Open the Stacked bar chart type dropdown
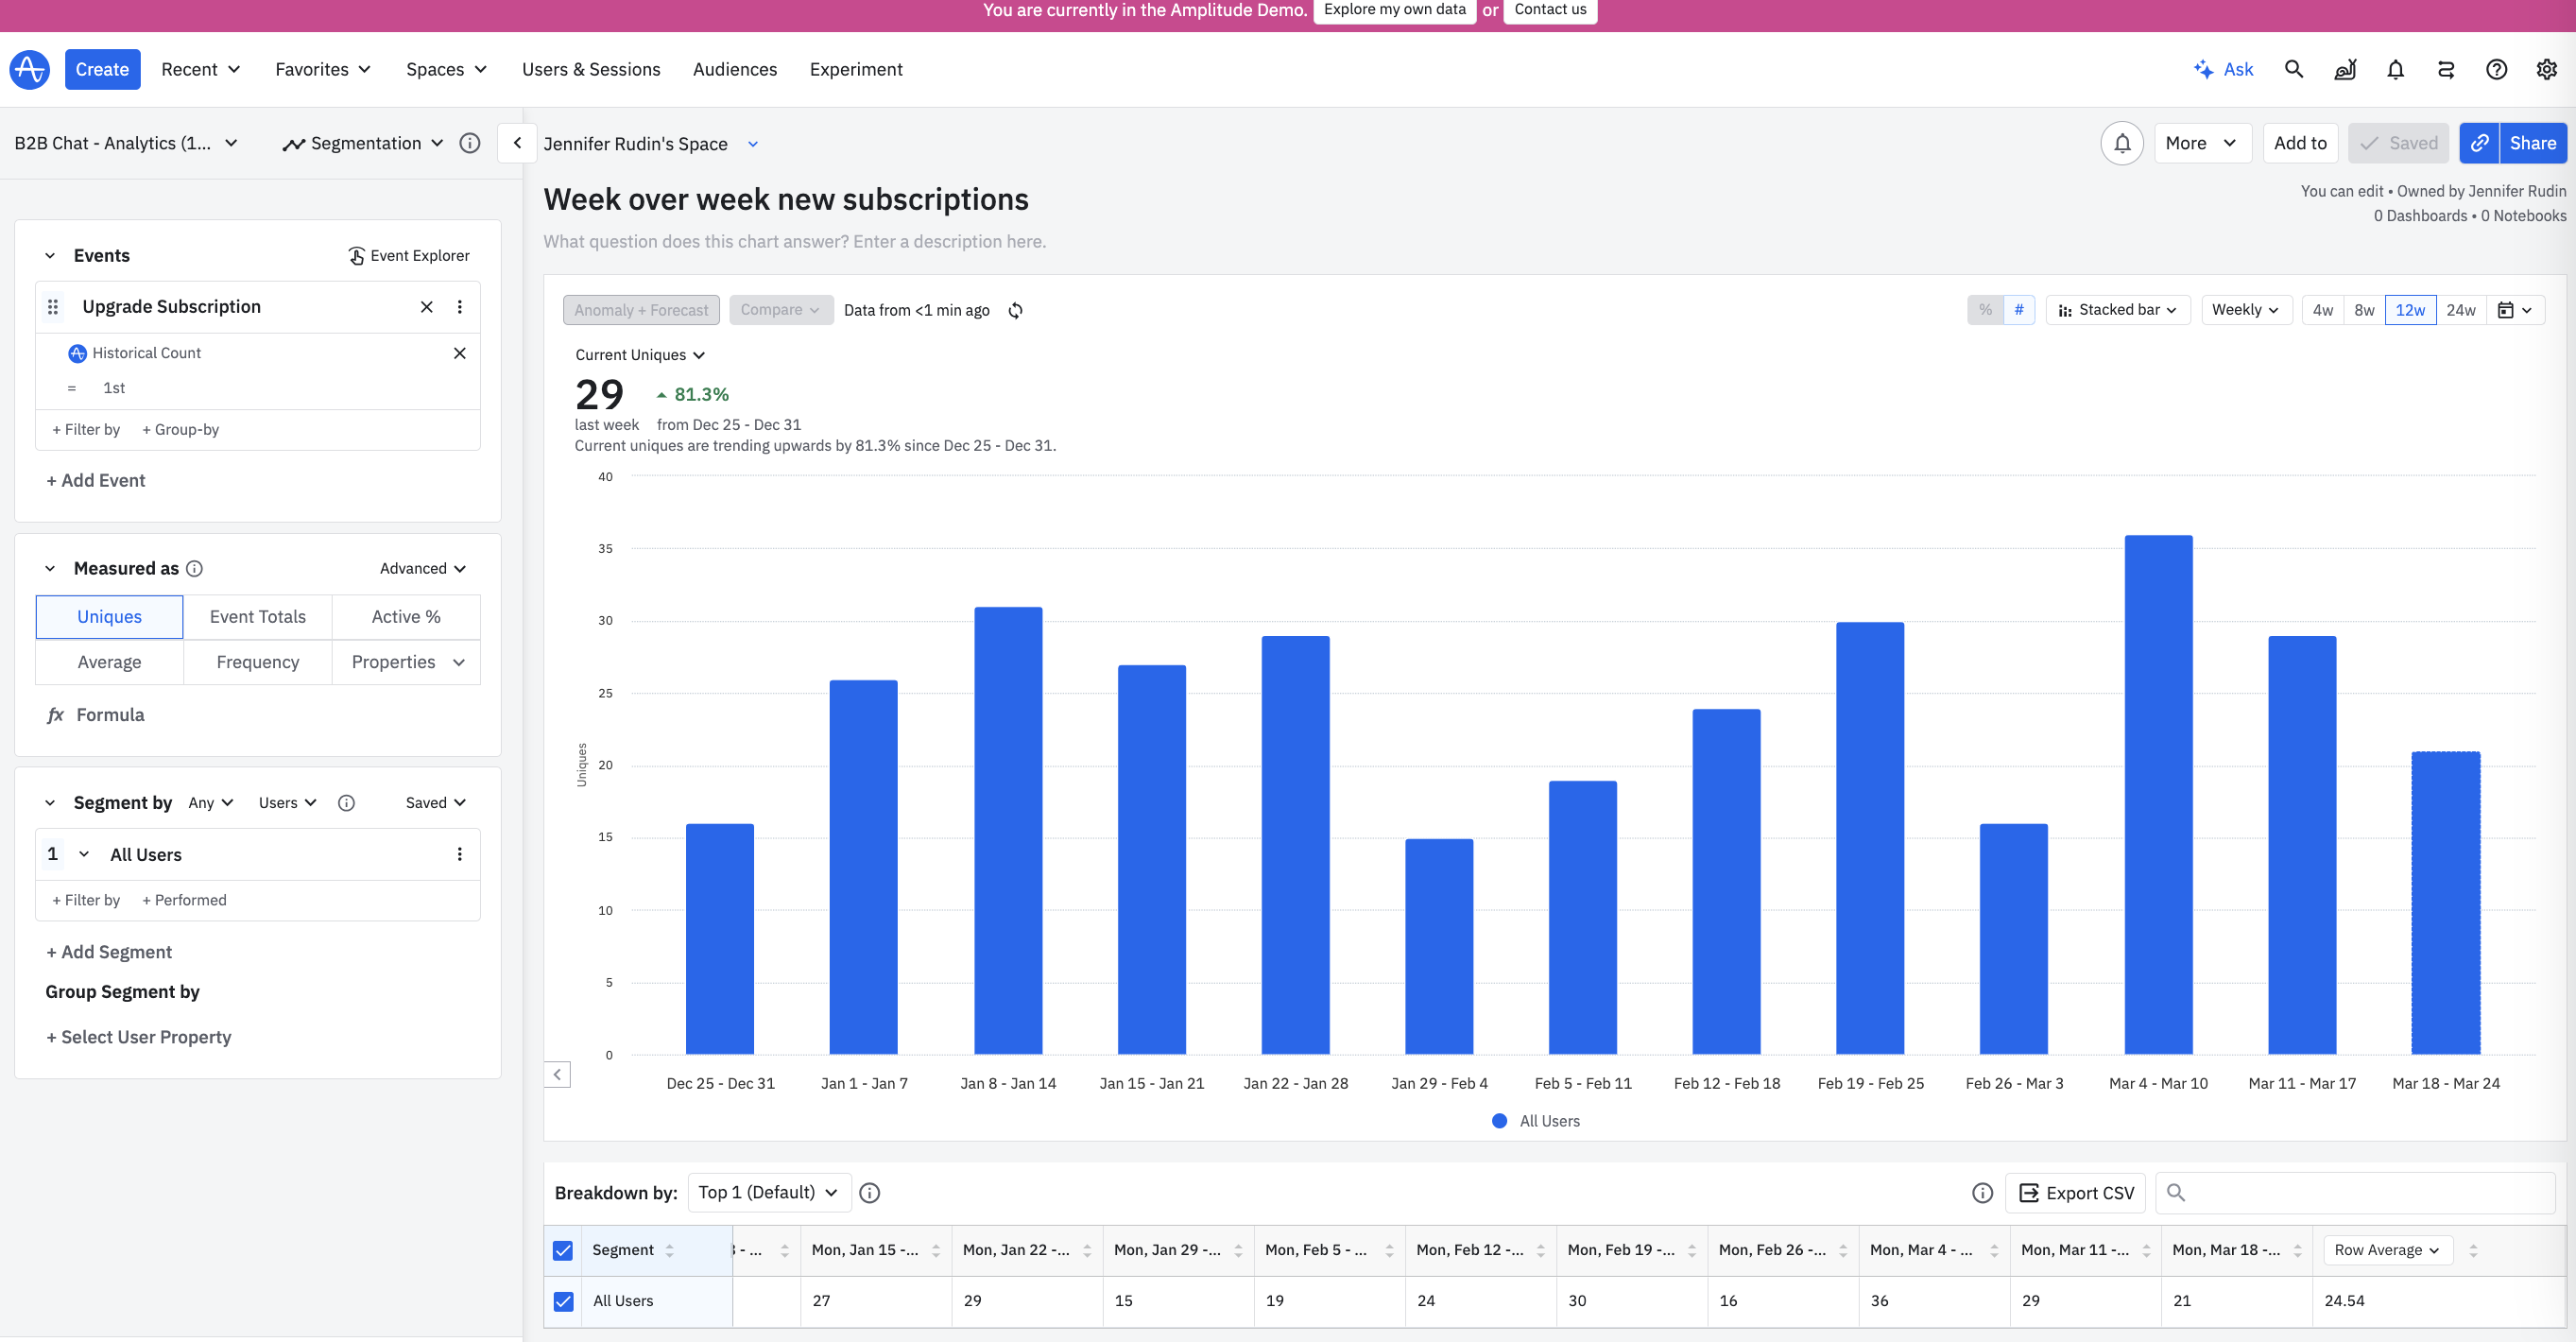The image size is (2576, 1342). coord(2118,310)
